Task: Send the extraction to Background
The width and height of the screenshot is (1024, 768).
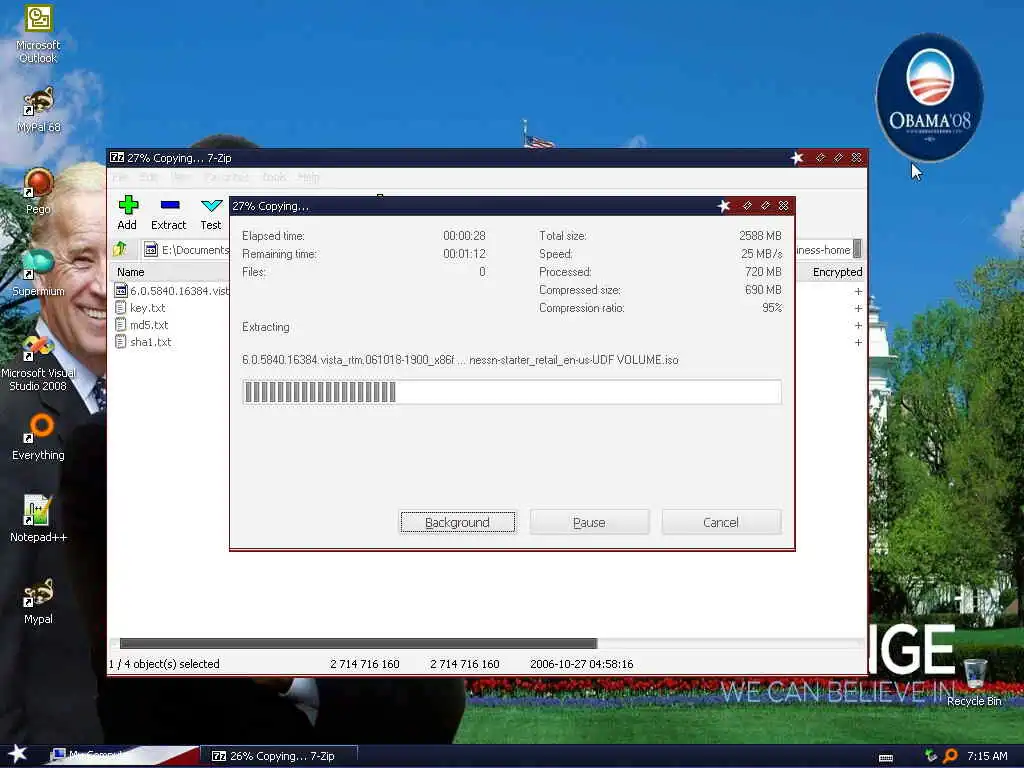Action: [457, 522]
